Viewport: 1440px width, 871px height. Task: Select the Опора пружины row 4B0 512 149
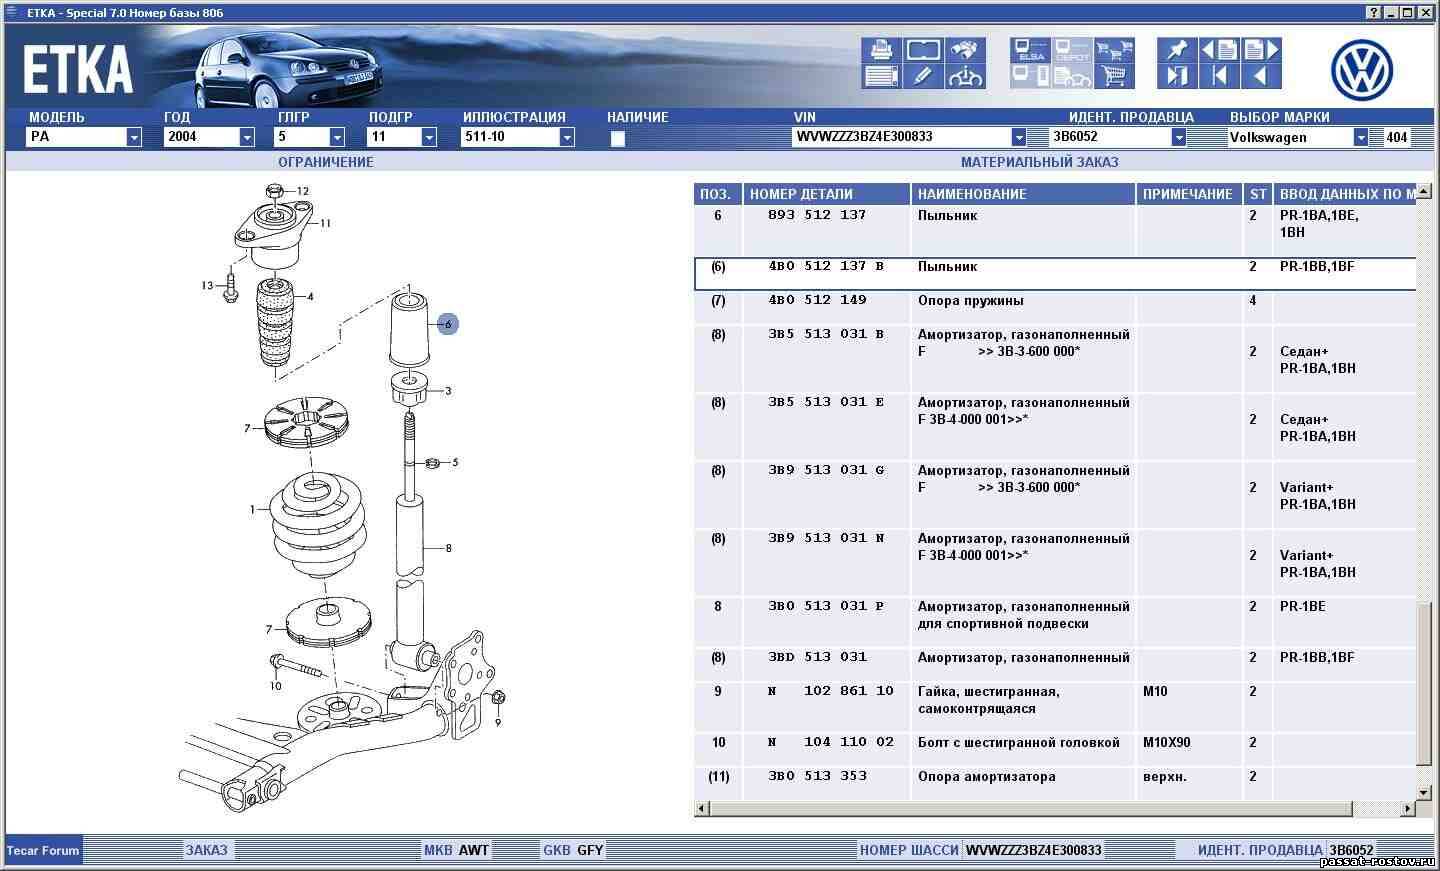pos(1055,308)
